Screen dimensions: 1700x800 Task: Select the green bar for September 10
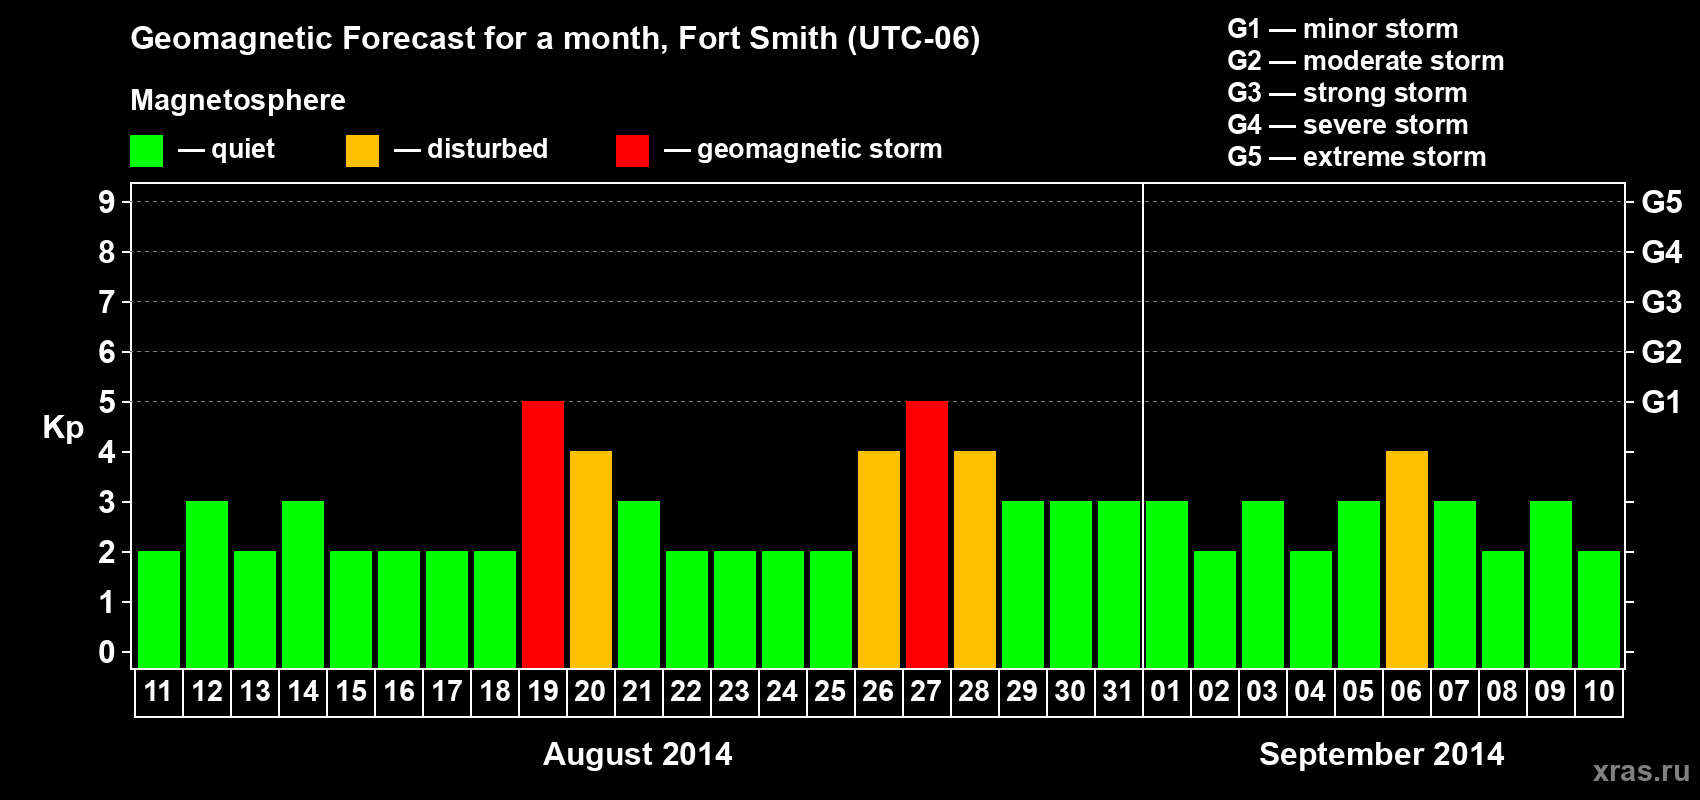tap(1599, 609)
